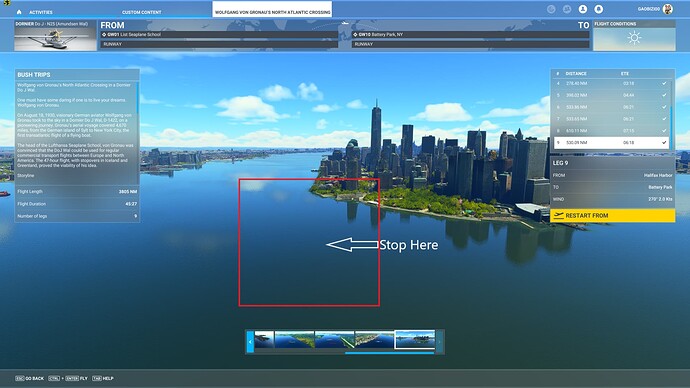Image resolution: width=690 pixels, height=388 pixels.
Task: Select highlighted leg 9 row
Action: click(611, 143)
